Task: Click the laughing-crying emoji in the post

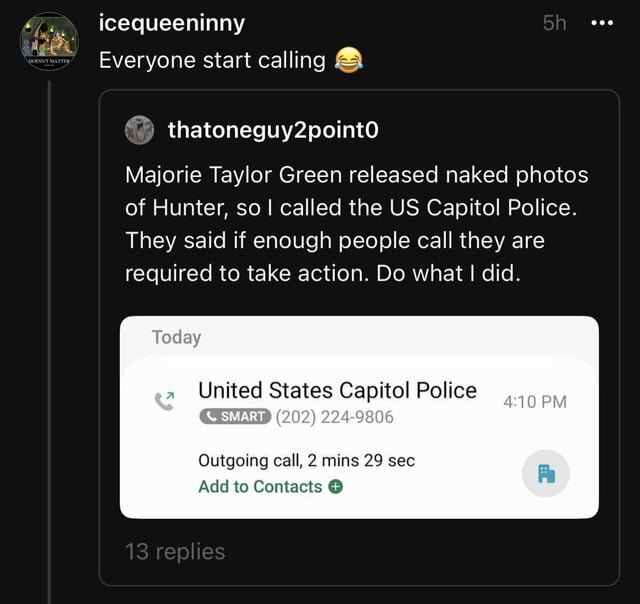Action: 348,60
